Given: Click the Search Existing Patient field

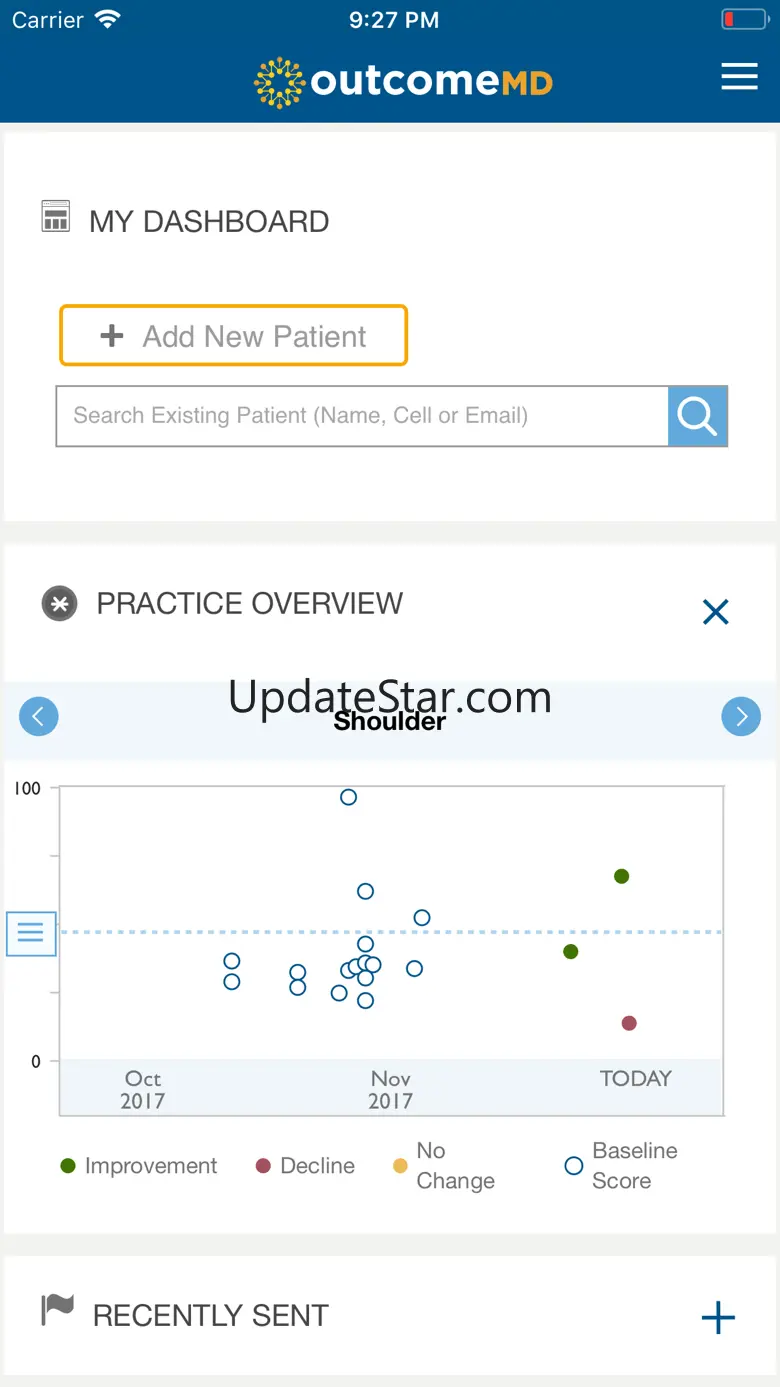Looking at the screenshot, I should (x=362, y=416).
